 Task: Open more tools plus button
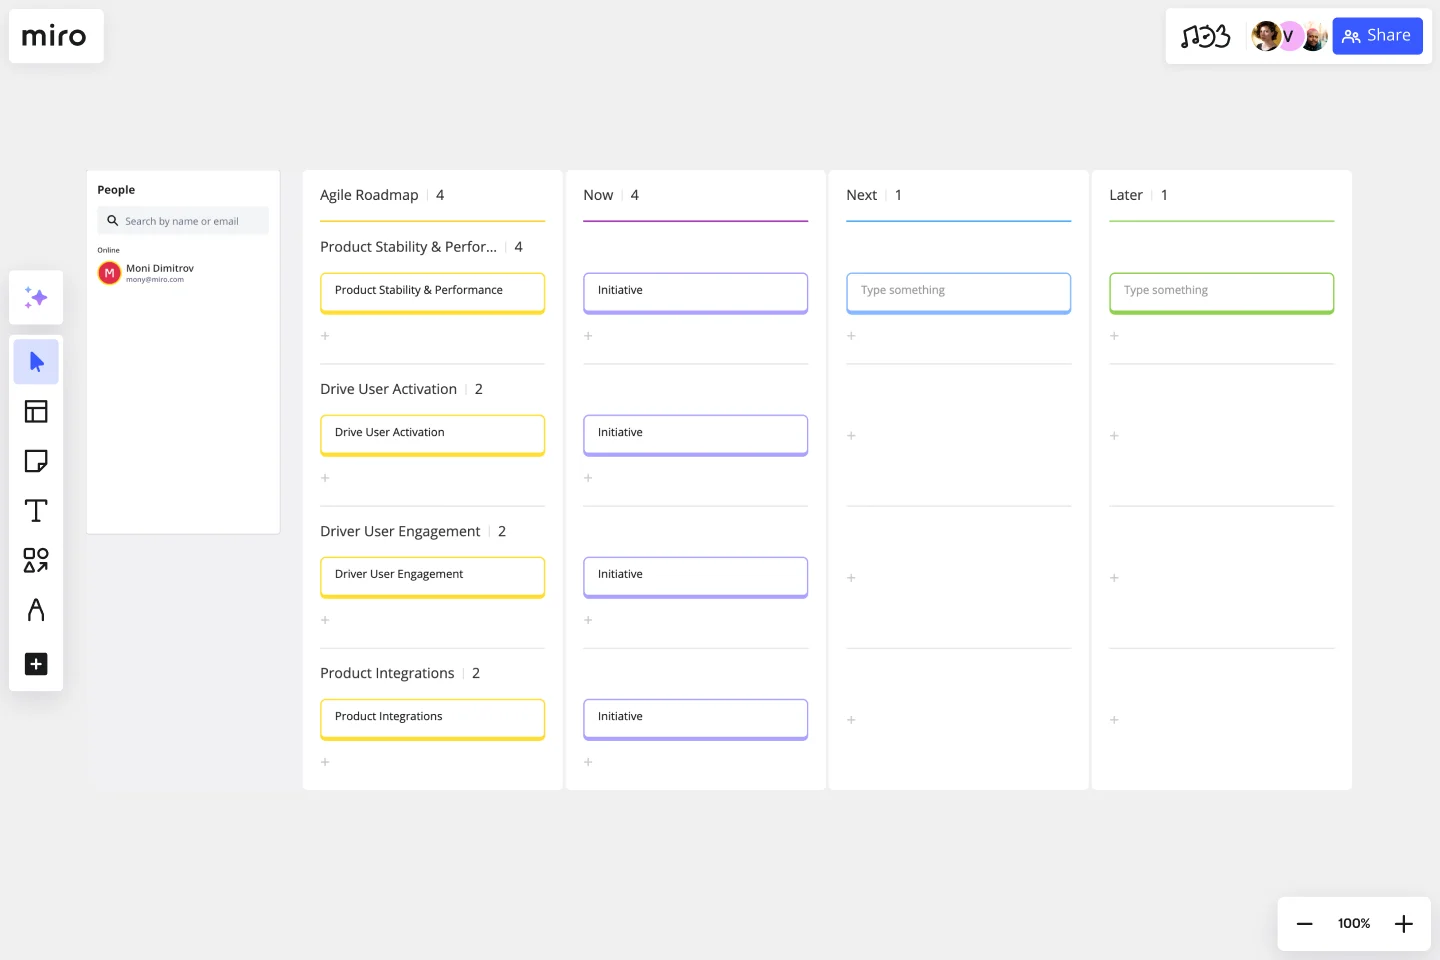click(x=36, y=664)
